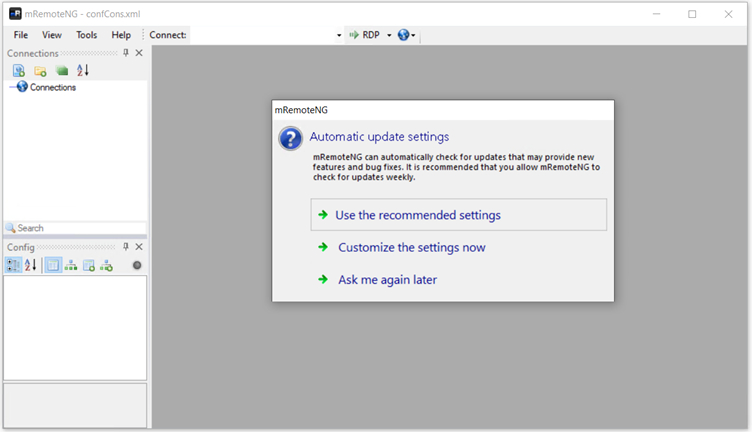Show Default Inheritance in Config toolbar
Image resolution: width=752 pixels, height=432 pixels.
pyautogui.click(x=106, y=265)
